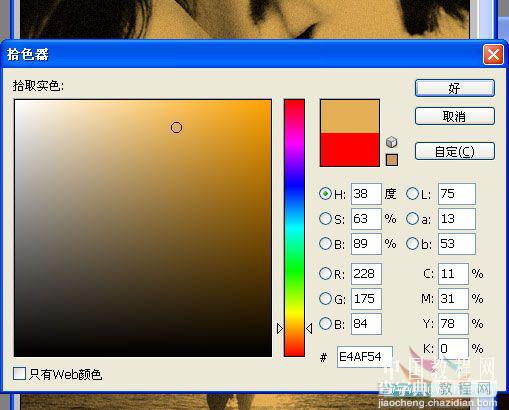This screenshot has width=509, height=410.
Task: Click the left hue slider arrow marker
Action: point(280,329)
